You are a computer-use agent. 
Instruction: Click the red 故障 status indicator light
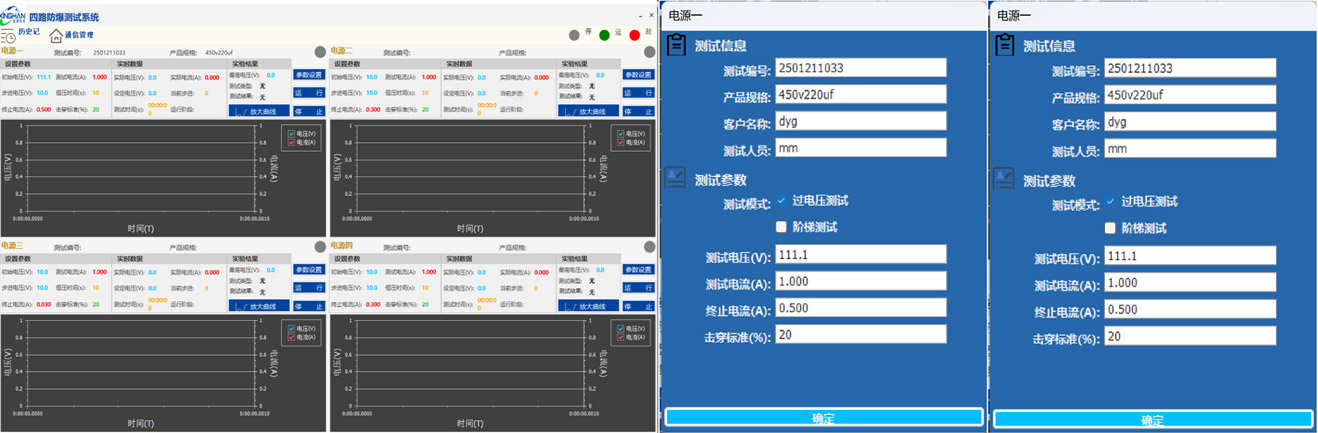(x=634, y=35)
